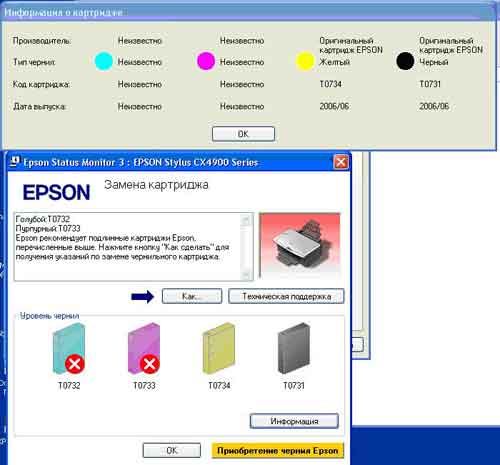The width and height of the screenshot is (500, 465).
Task: Click the black ink color circle
Action: 405,61
